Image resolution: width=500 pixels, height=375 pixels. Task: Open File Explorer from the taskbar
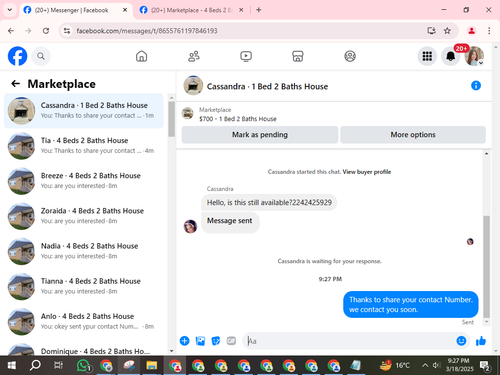151,366
